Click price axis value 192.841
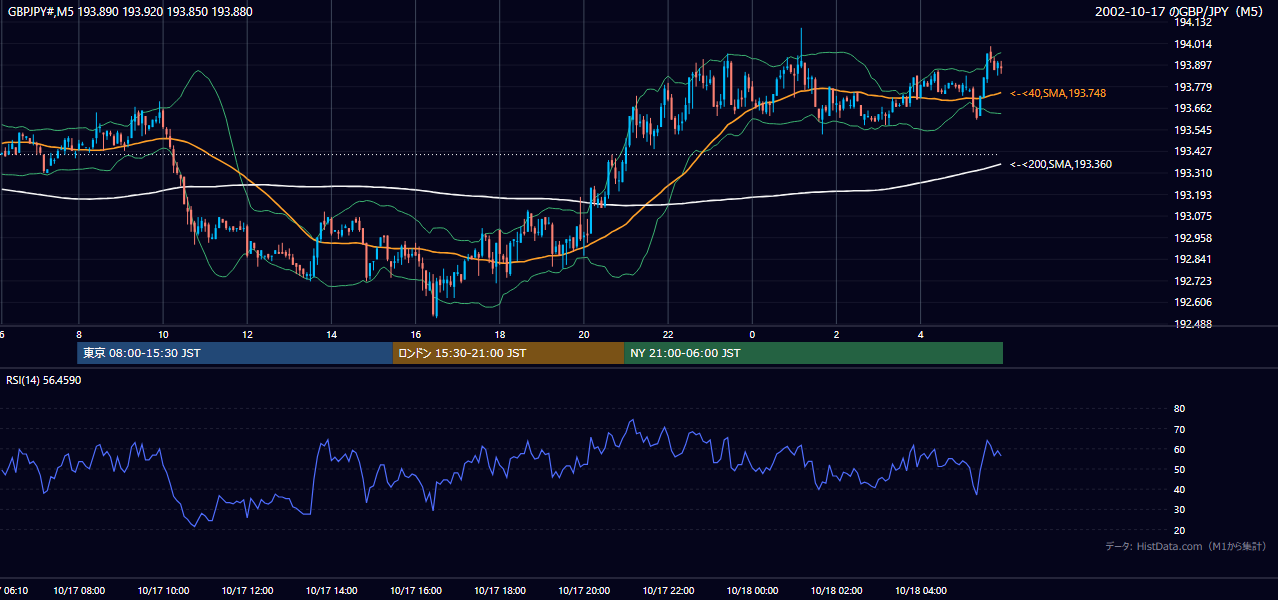 click(1193, 259)
